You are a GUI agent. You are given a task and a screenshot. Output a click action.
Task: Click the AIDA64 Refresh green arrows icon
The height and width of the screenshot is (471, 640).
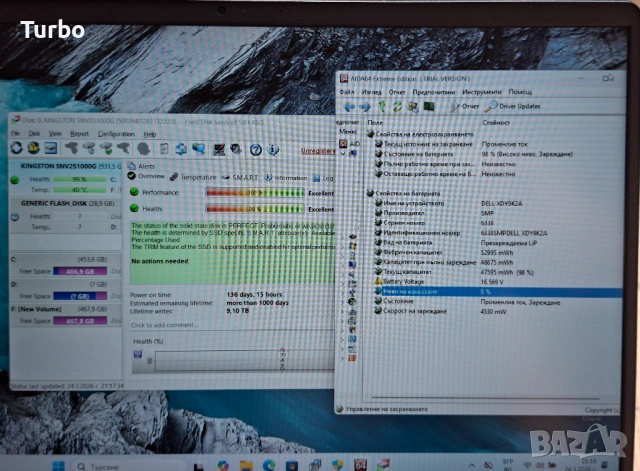click(397, 107)
